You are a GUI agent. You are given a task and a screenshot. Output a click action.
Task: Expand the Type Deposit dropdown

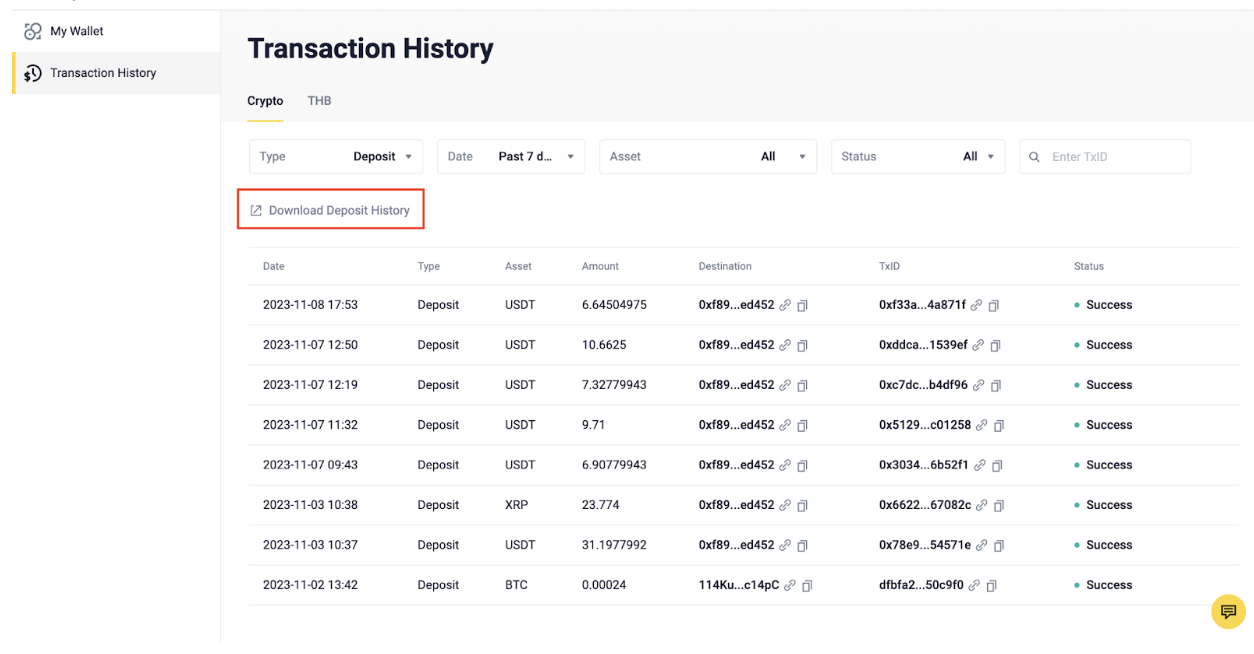click(336, 157)
